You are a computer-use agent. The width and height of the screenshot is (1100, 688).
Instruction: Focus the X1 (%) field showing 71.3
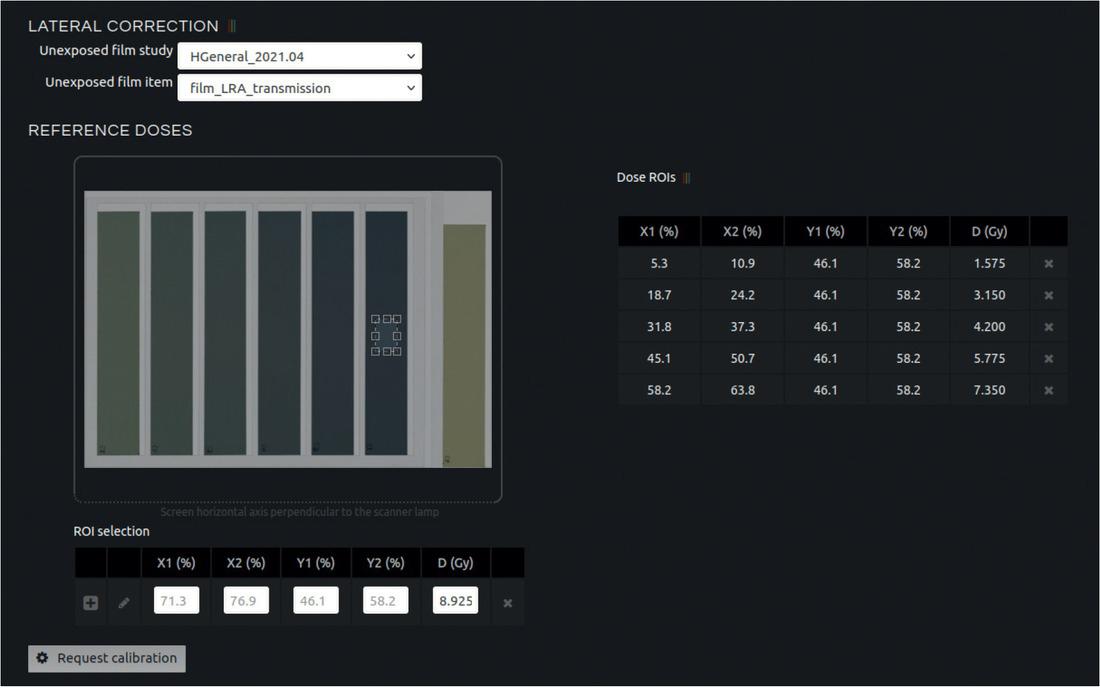(176, 601)
